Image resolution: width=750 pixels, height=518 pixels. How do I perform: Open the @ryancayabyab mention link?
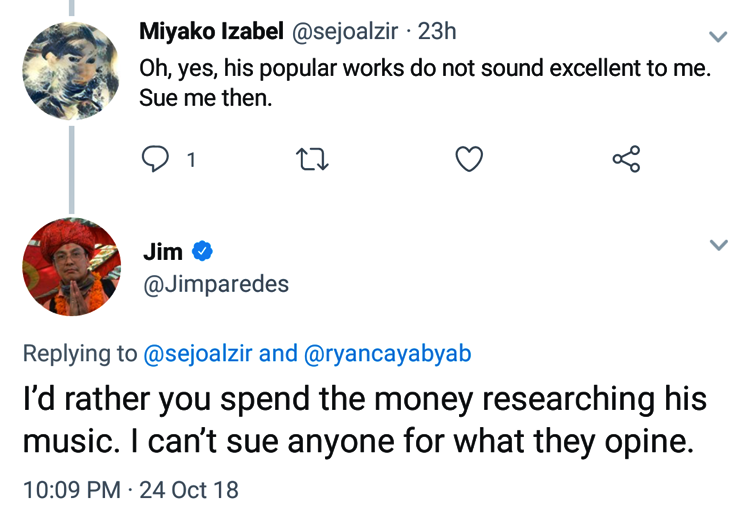point(387,353)
